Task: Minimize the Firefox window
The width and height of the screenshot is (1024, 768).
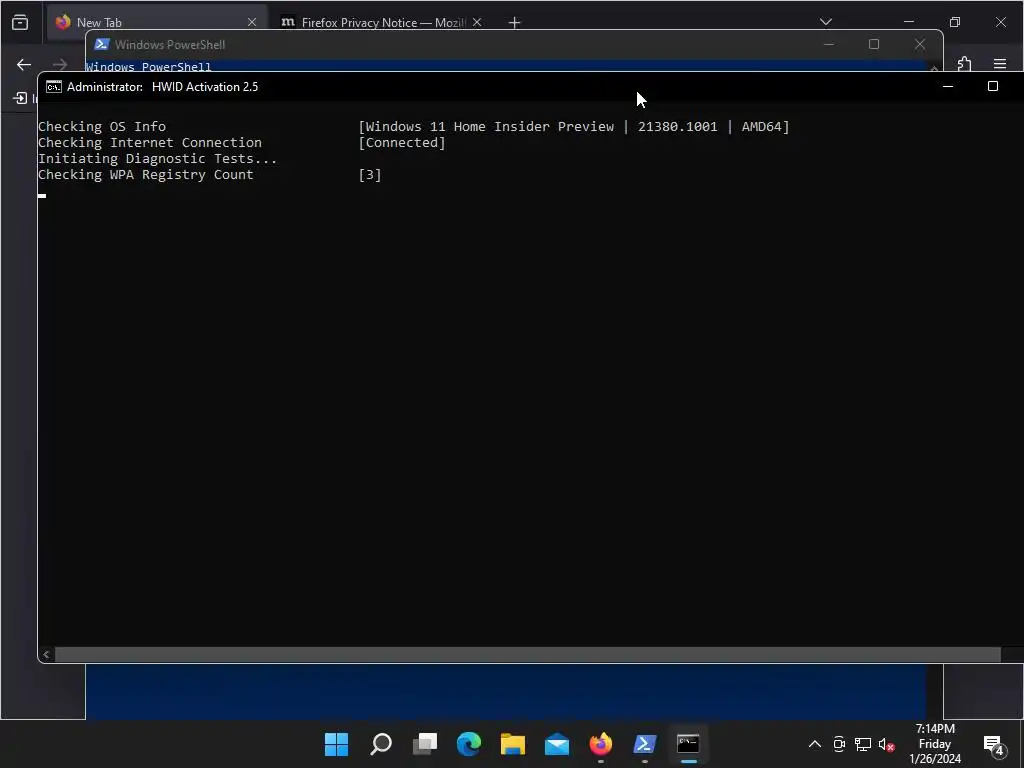Action: click(x=909, y=22)
